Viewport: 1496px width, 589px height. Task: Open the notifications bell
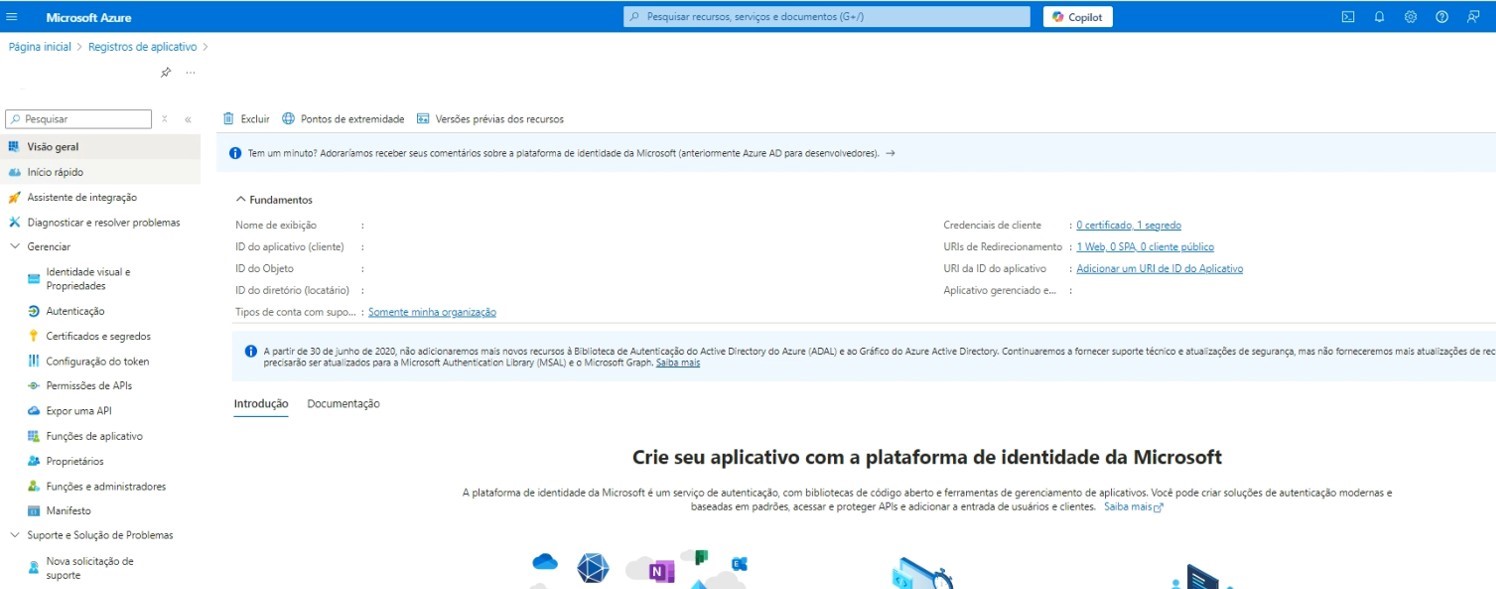[1379, 17]
